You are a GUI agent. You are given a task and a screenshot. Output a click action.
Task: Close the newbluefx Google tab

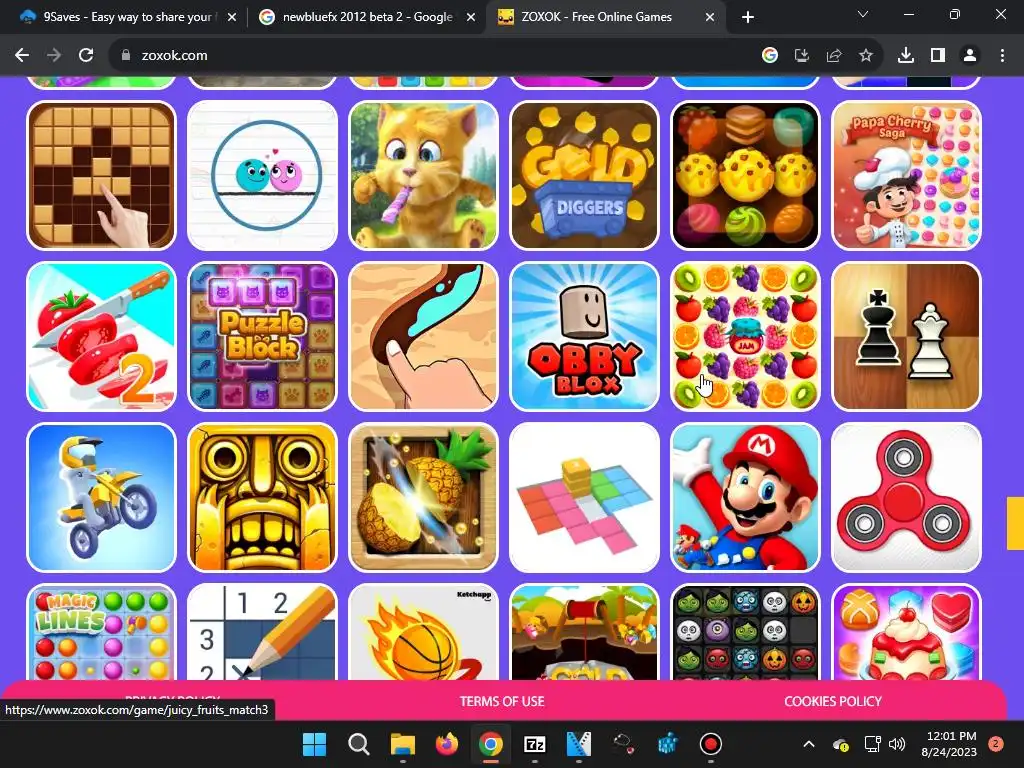(471, 17)
